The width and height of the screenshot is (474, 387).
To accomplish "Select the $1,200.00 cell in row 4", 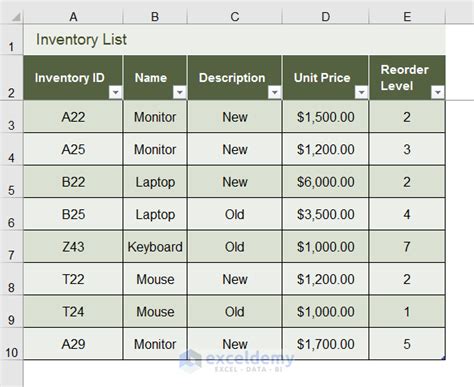I will point(326,149).
